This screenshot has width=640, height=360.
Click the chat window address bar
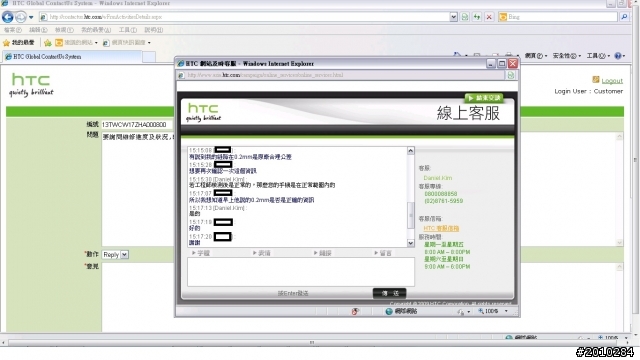point(341,75)
